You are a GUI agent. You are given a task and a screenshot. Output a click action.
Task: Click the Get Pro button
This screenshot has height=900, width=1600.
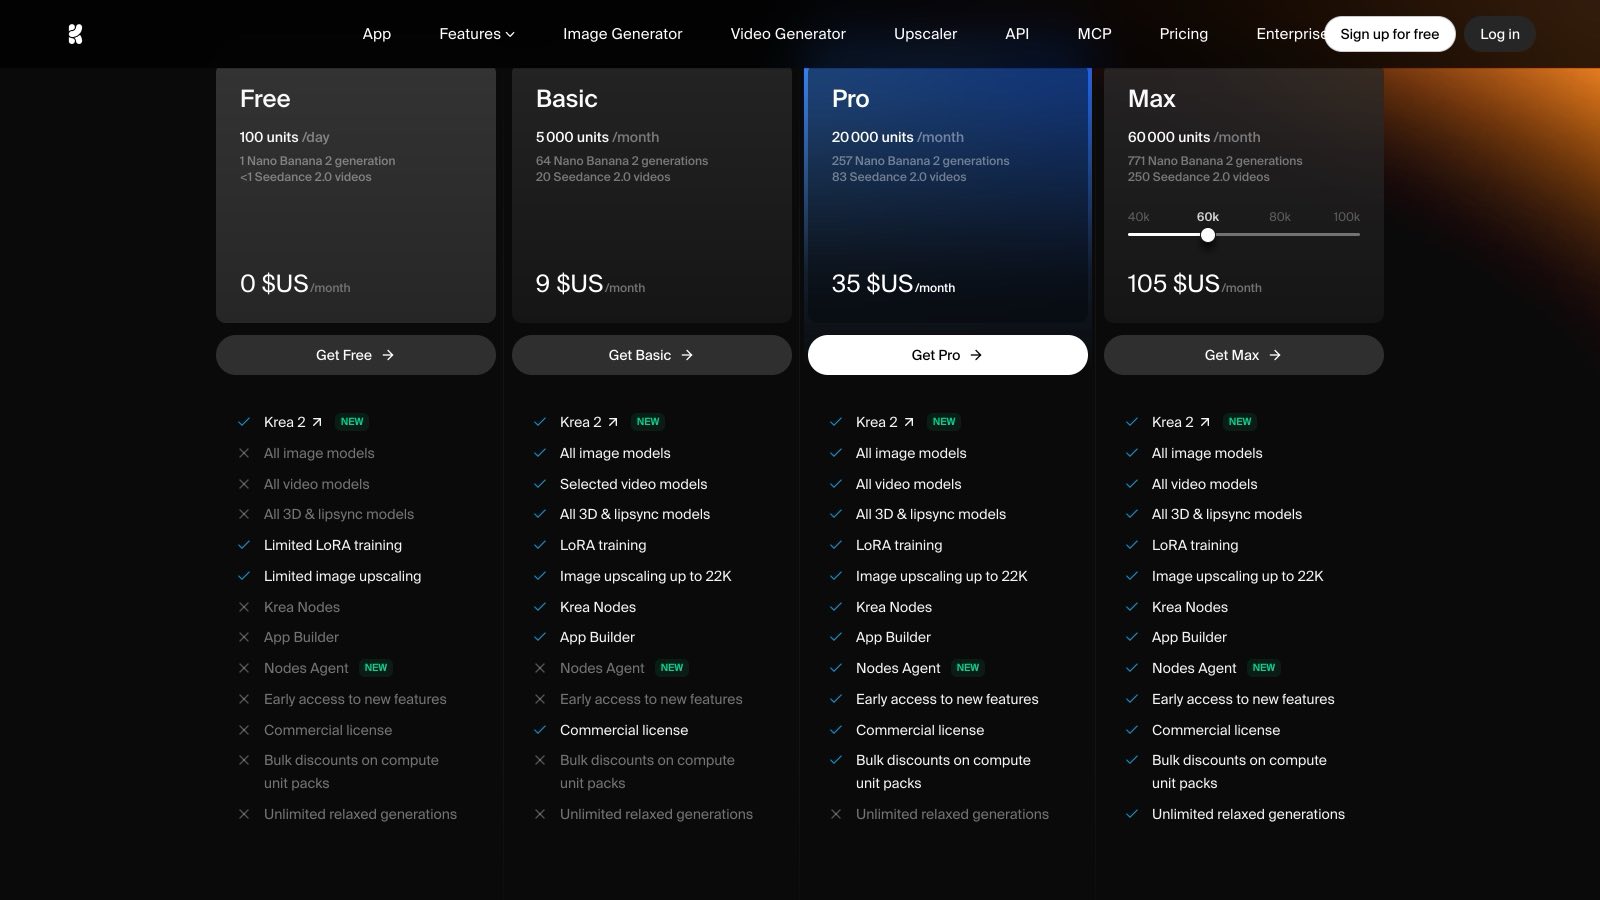click(x=948, y=355)
